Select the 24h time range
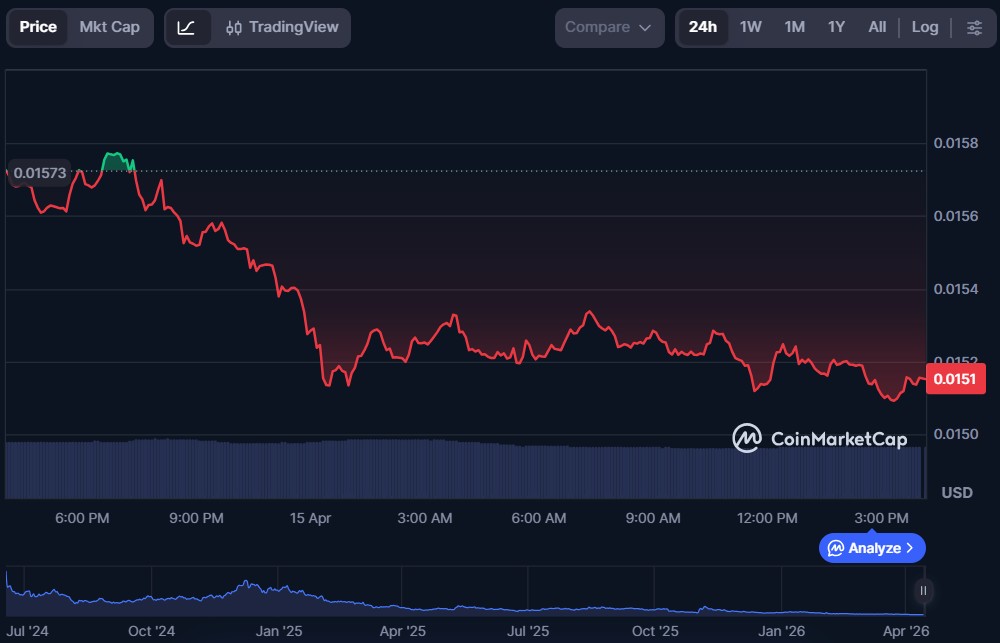The width and height of the screenshot is (1000, 643). coord(703,27)
